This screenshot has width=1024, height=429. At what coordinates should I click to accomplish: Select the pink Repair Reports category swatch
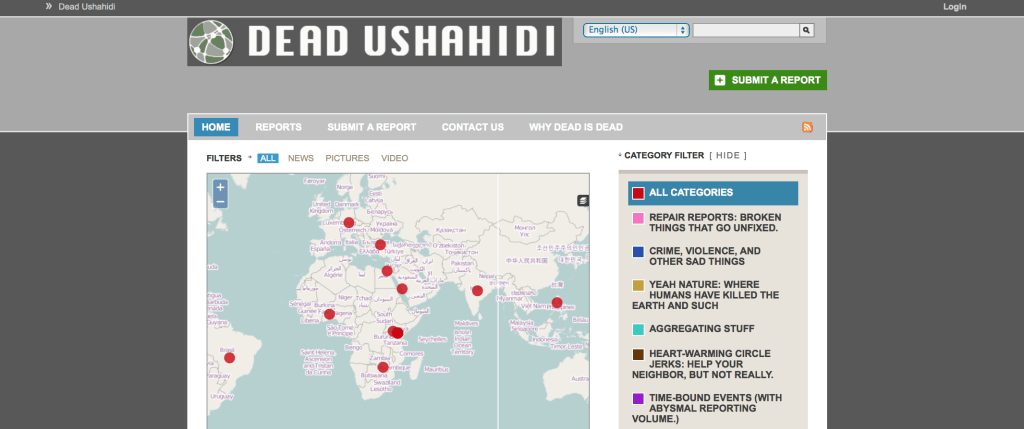[x=638, y=217]
